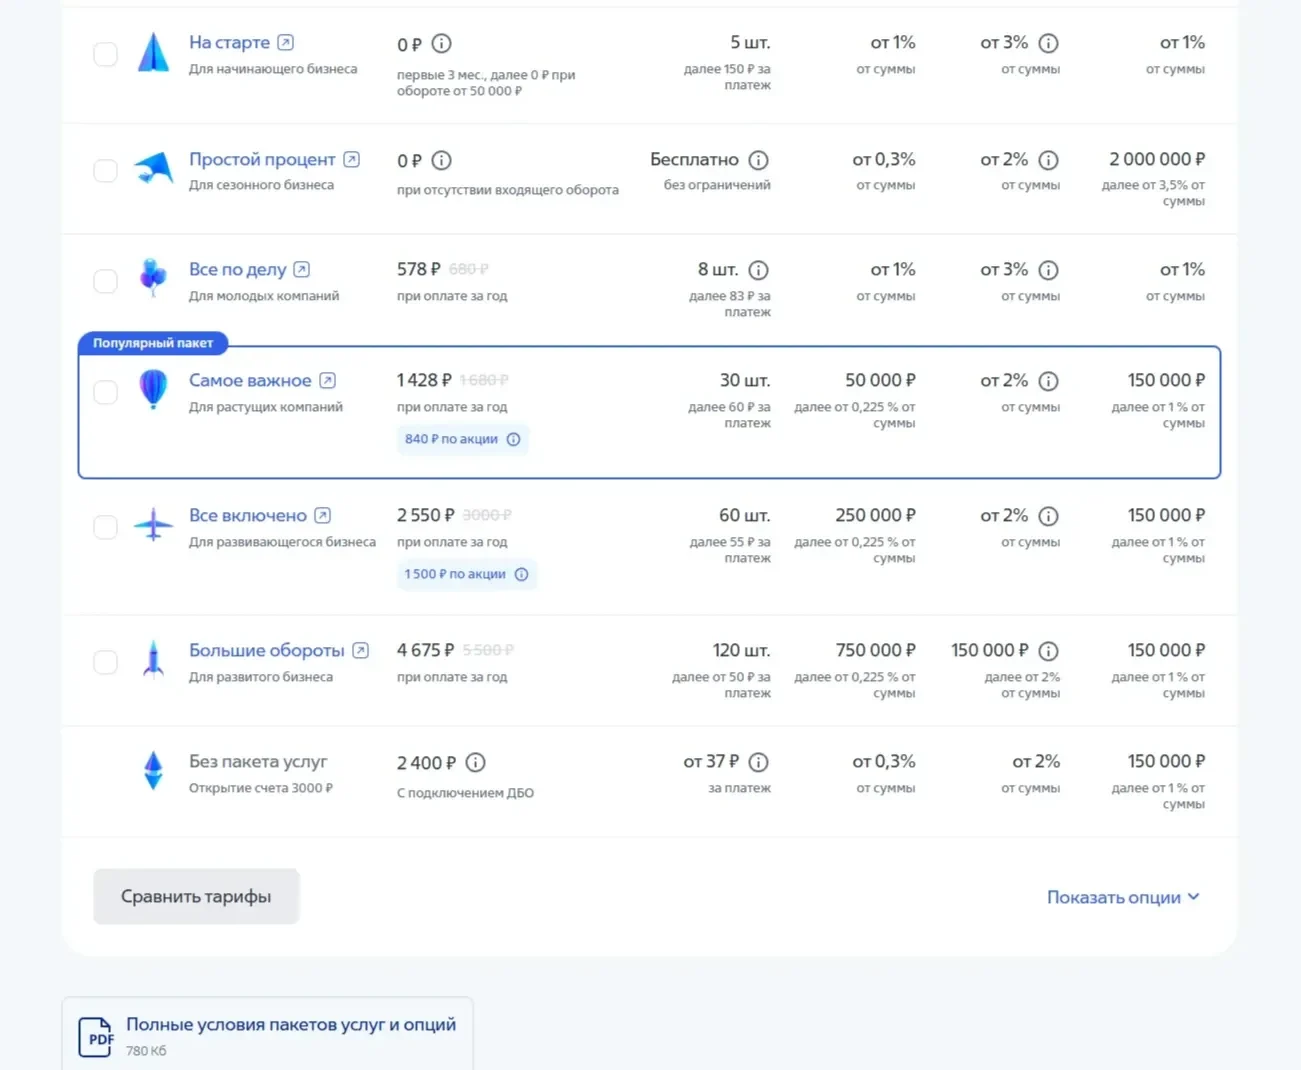1301x1070 pixels.
Task: Tick the Простой процент tariff checkbox
Action: coord(105,170)
